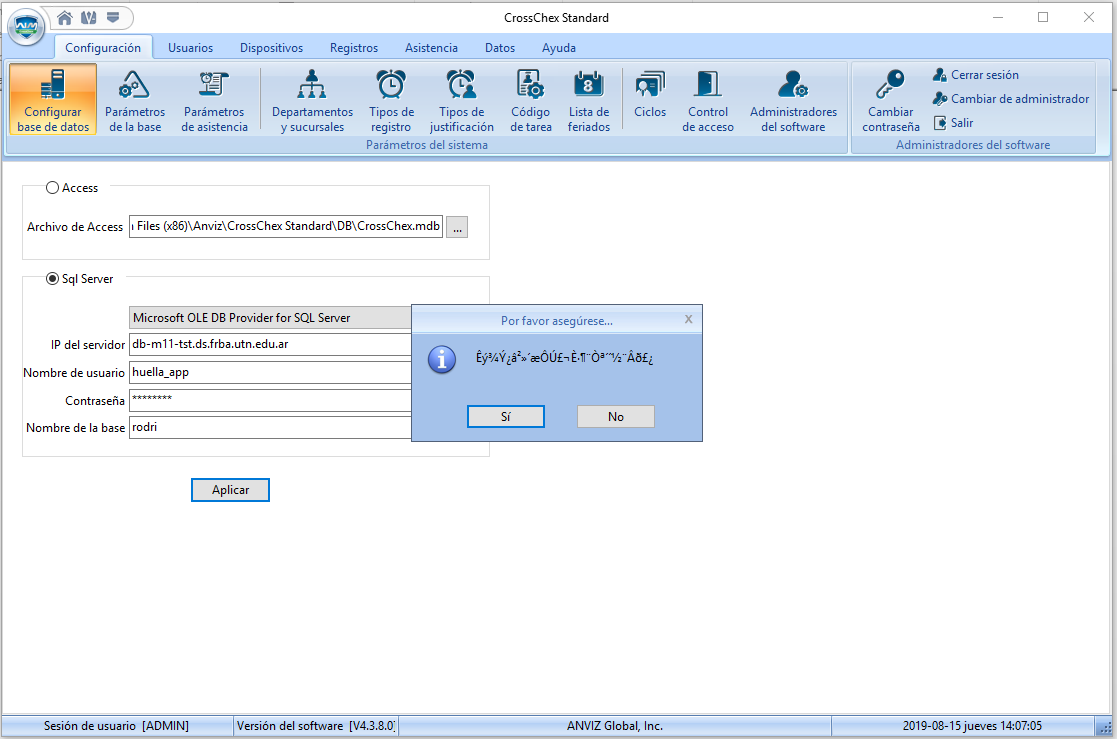This screenshot has width=1117, height=739.
Task: Click Cambiar de administrador
Action: pos(1011,98)
